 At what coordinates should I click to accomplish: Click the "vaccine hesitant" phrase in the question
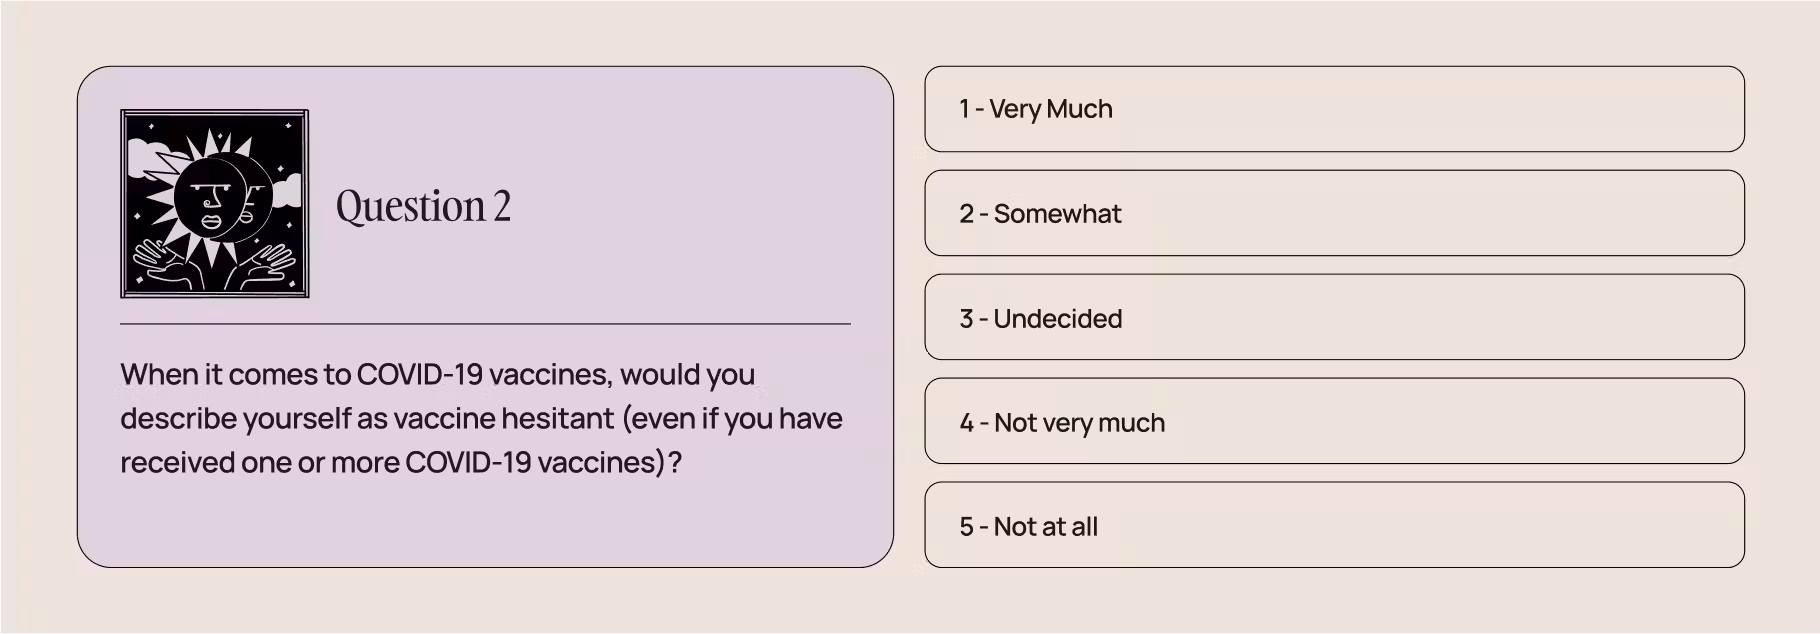click(x=504, y=418)
